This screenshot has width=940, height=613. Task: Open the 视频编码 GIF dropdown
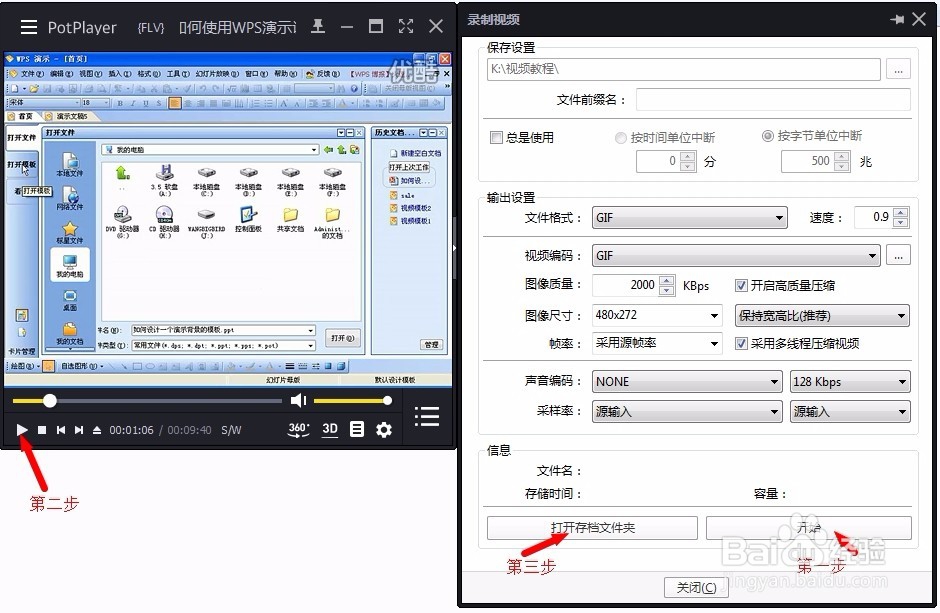(x=736, y=256)
